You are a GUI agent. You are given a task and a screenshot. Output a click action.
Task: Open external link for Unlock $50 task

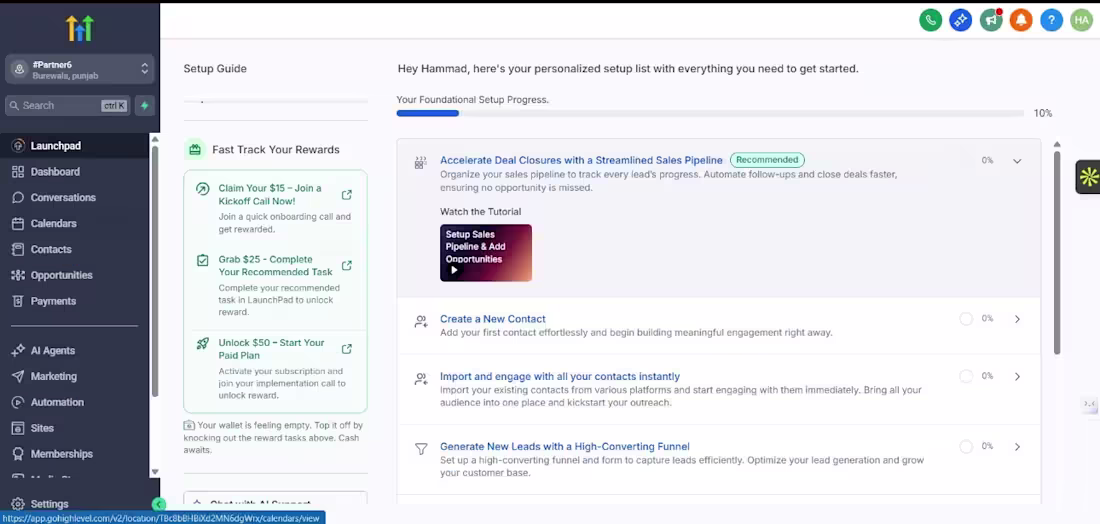point(347,349)
